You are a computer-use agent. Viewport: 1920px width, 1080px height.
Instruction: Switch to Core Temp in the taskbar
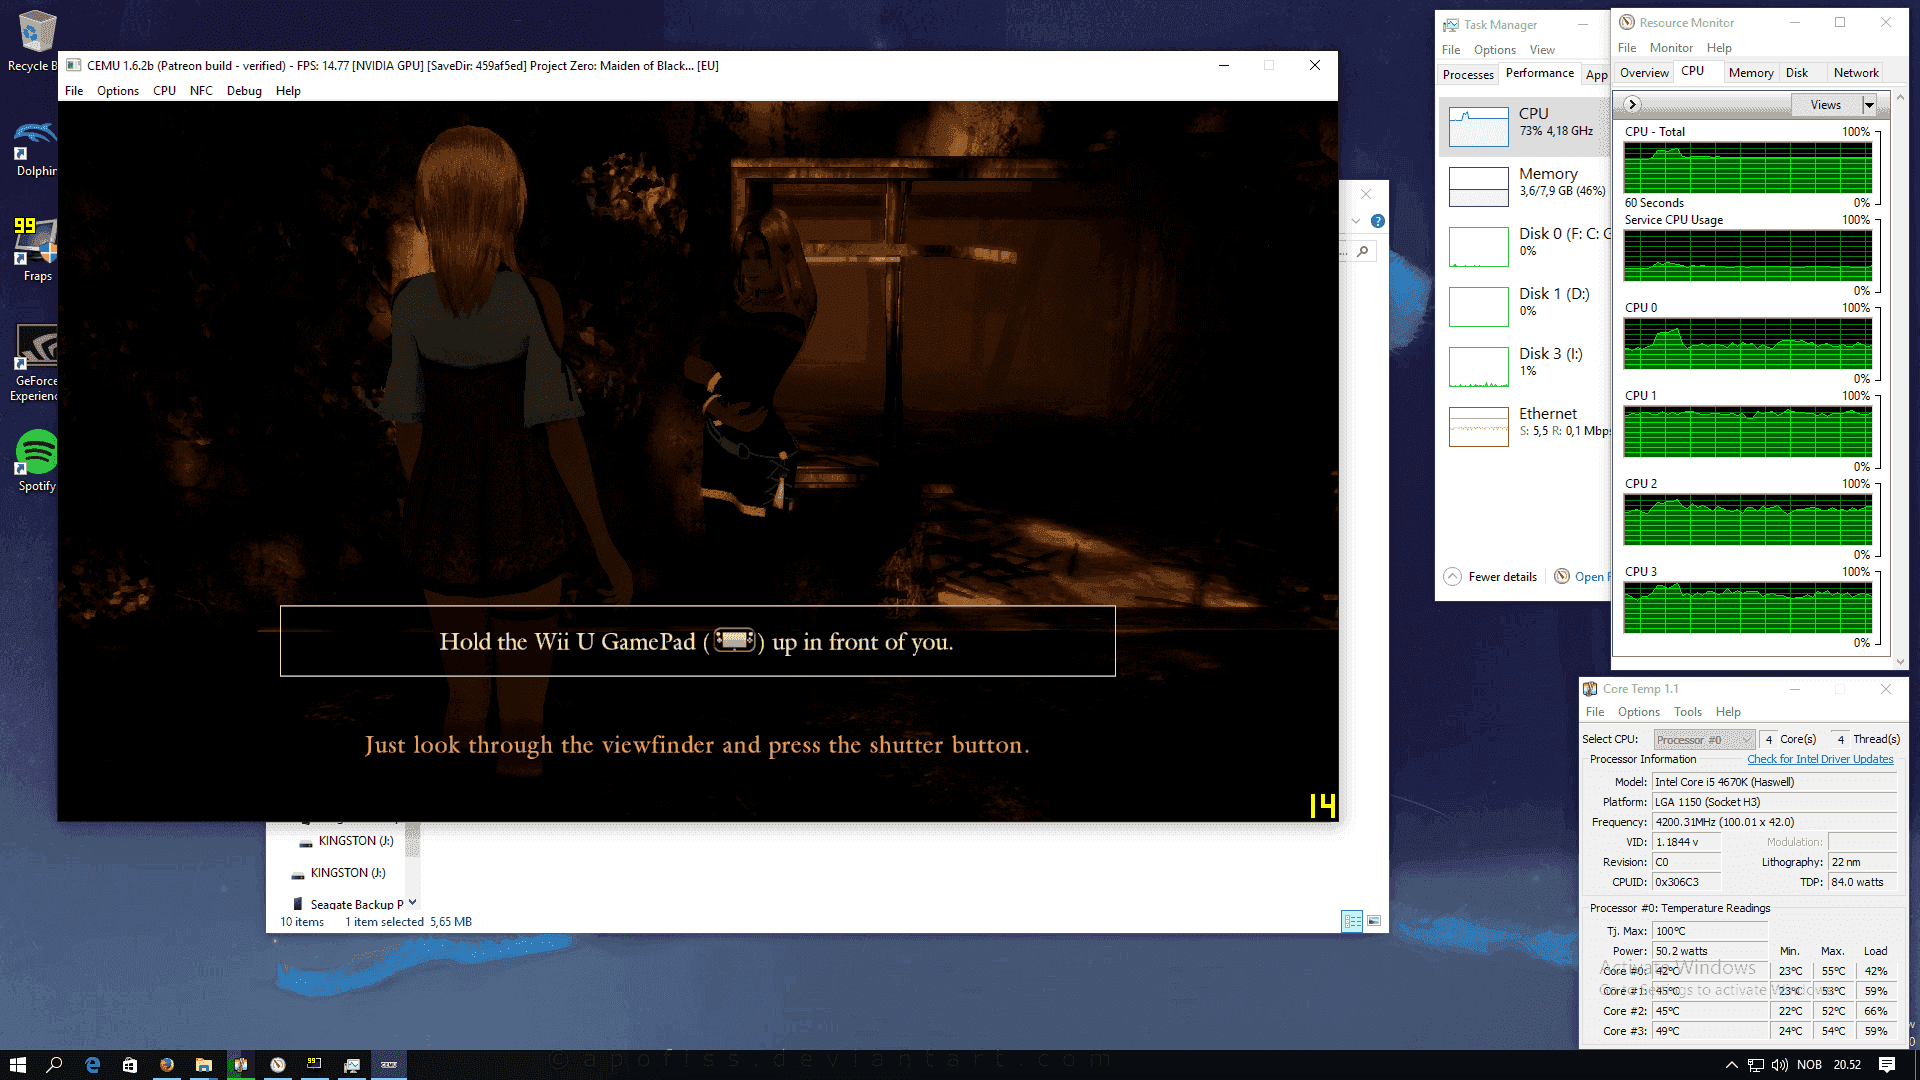point(241,1065)
